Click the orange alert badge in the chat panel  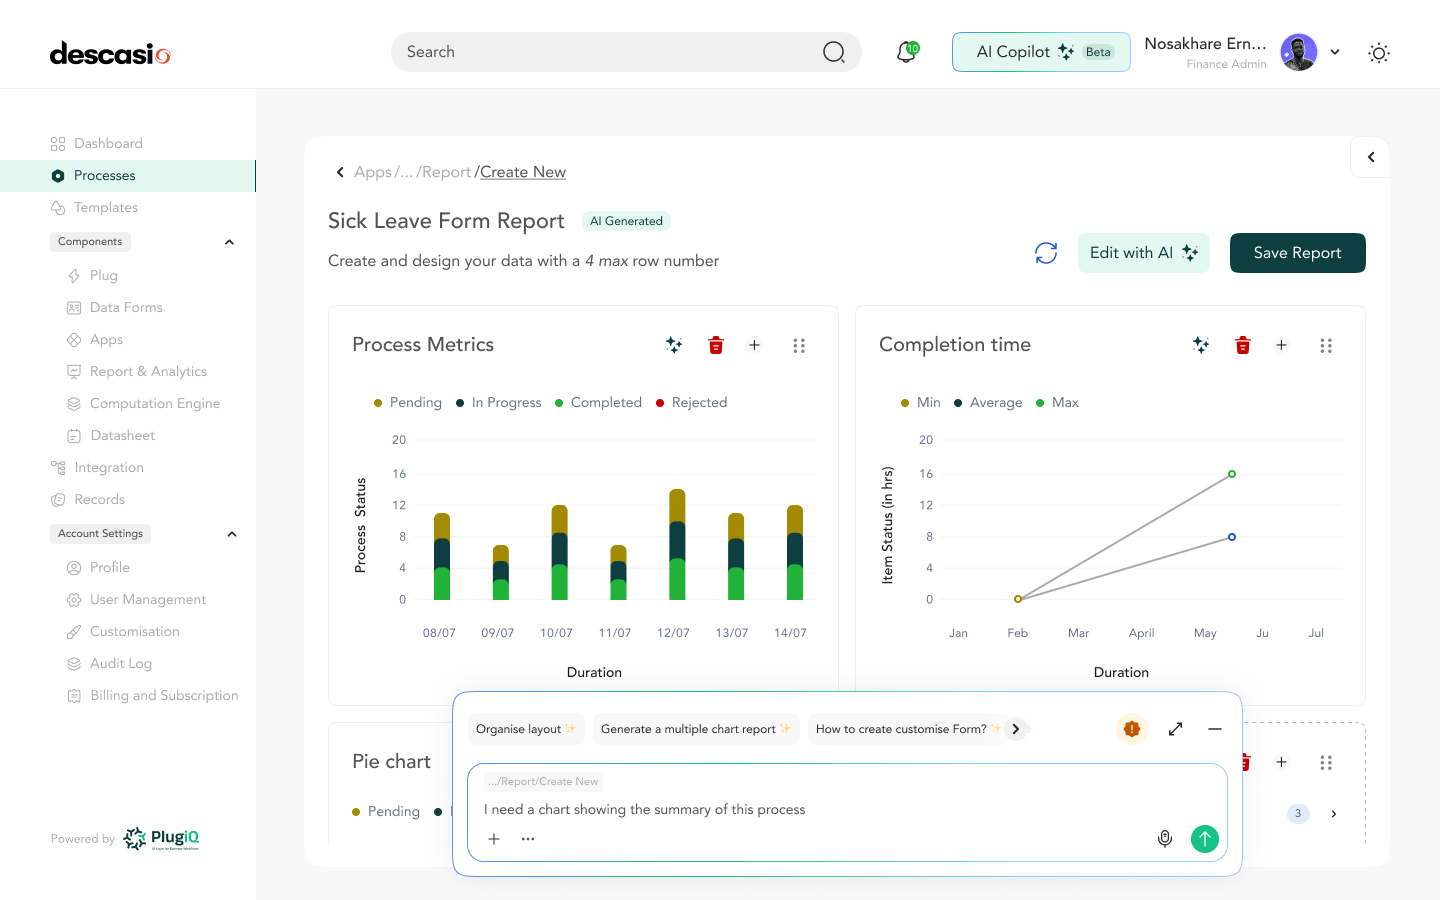point(1131,729)
